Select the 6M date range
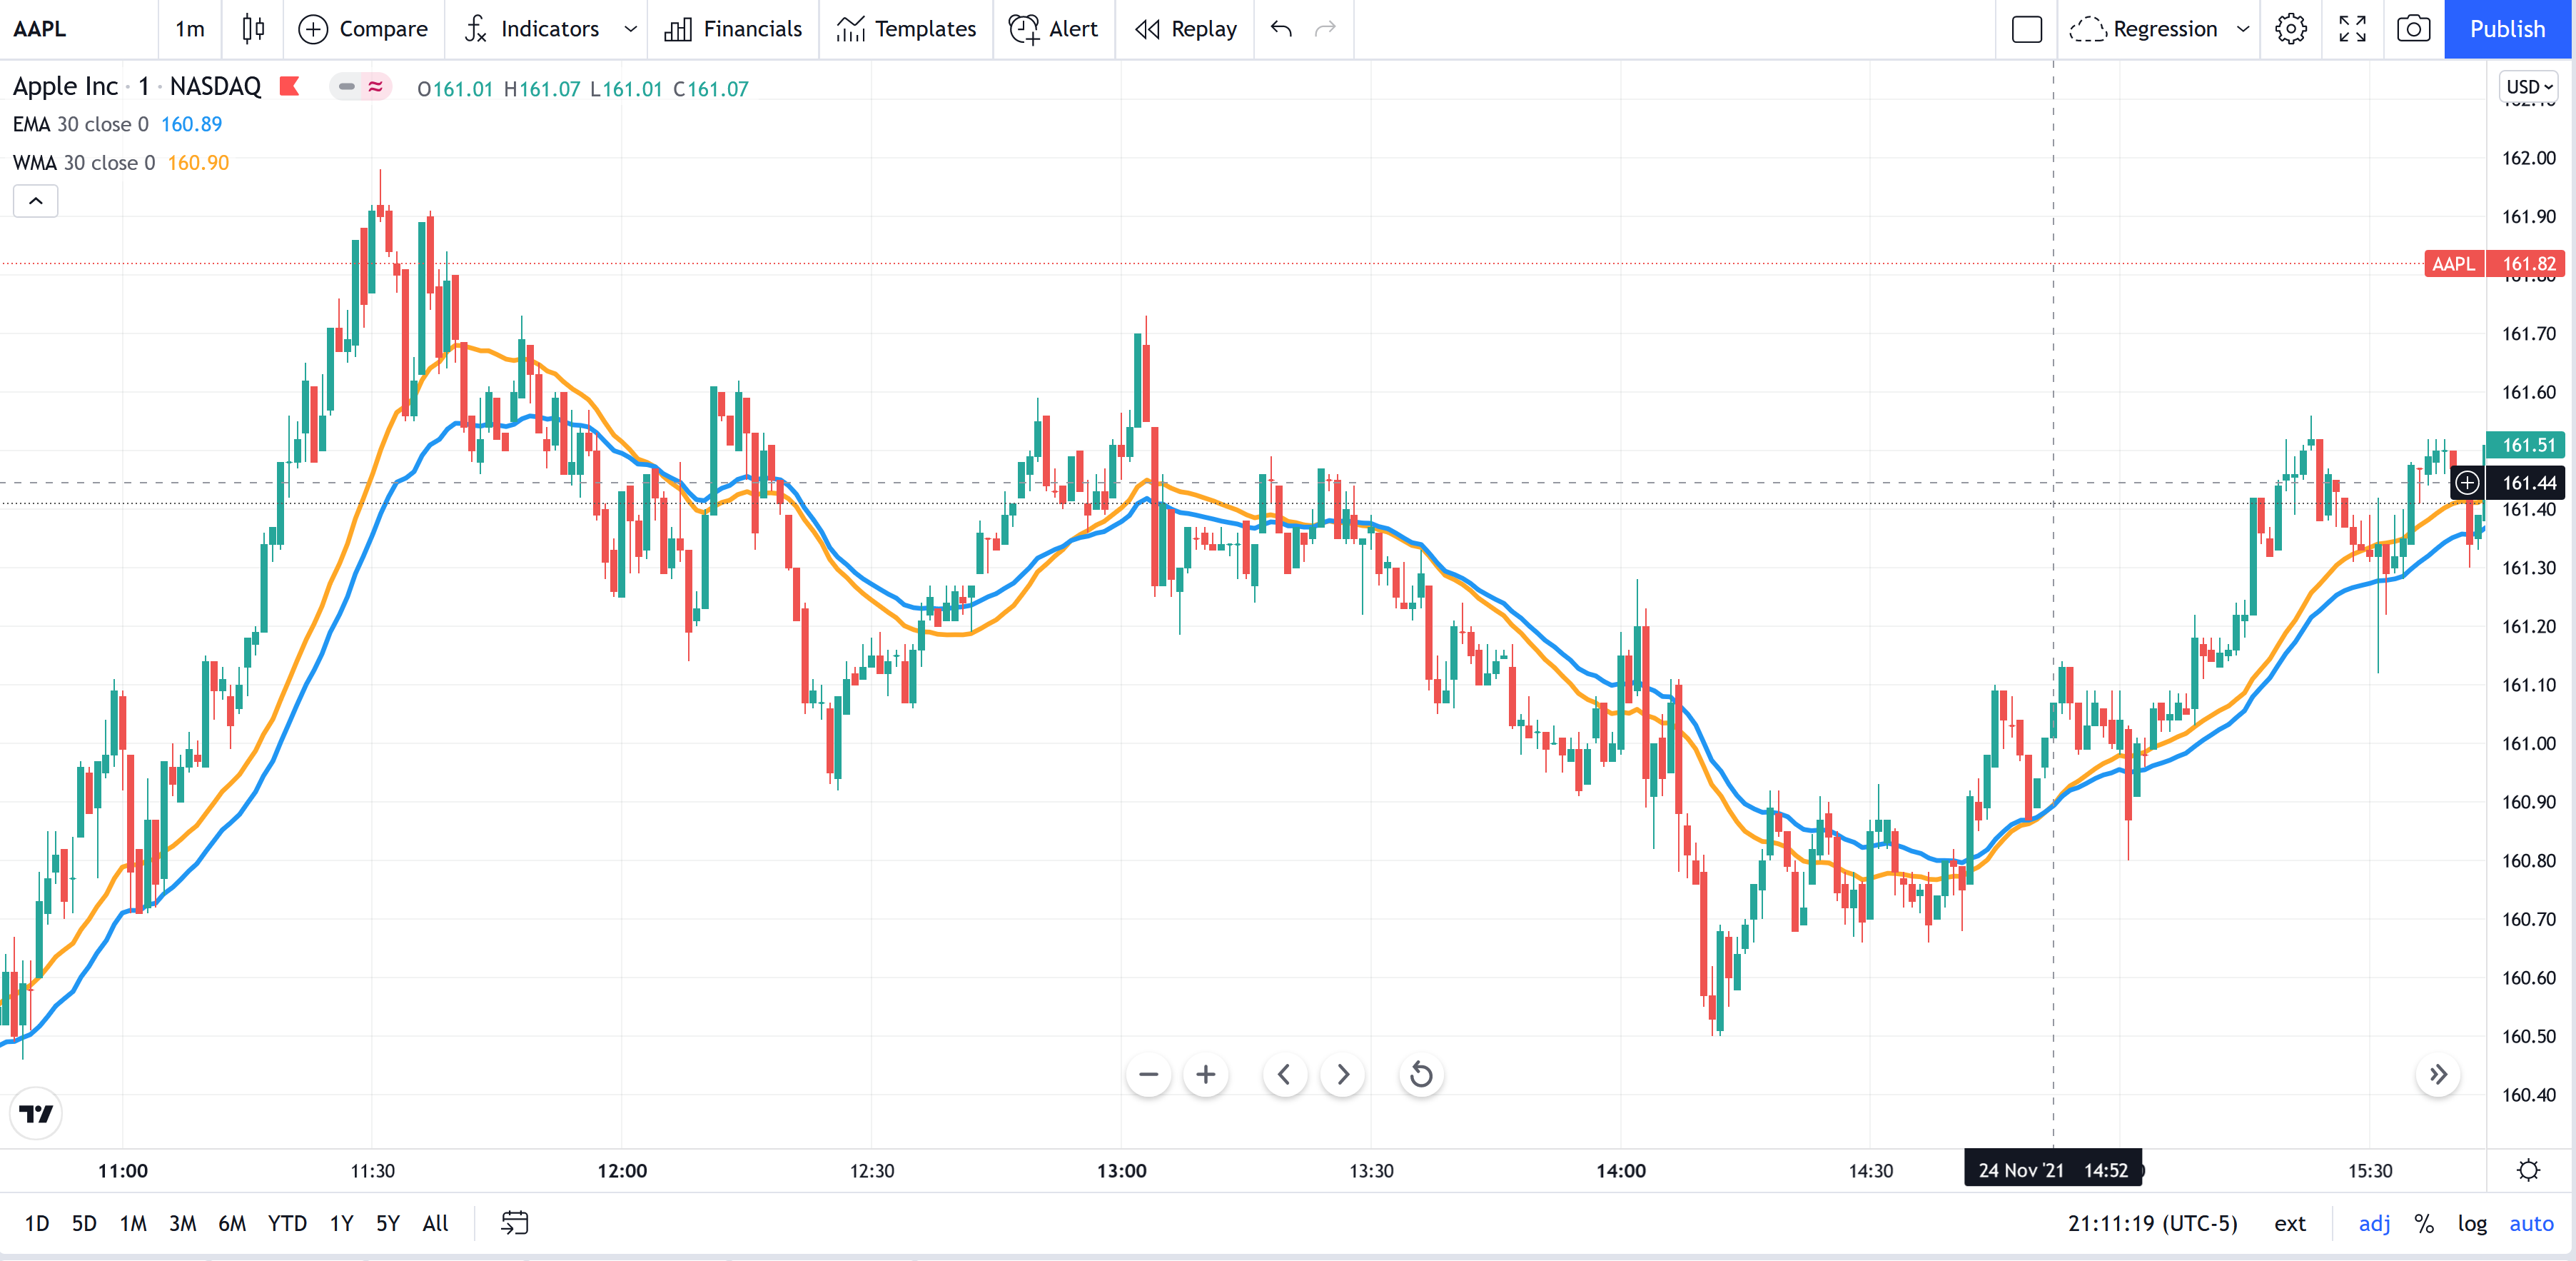This screenshot has width=2576, height=1261. [232, 1223]
